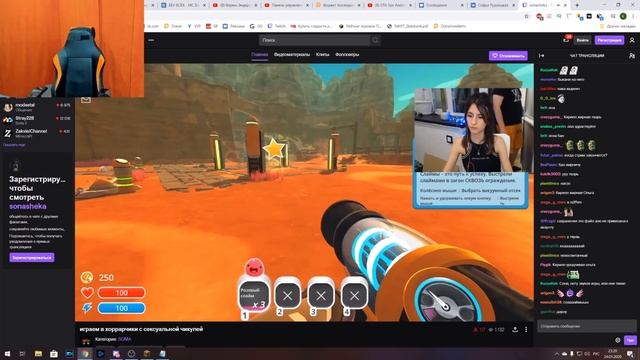Bookmark this page with star icon
Viewport: 640px width, 360px height.
click(x=527, y=16)
